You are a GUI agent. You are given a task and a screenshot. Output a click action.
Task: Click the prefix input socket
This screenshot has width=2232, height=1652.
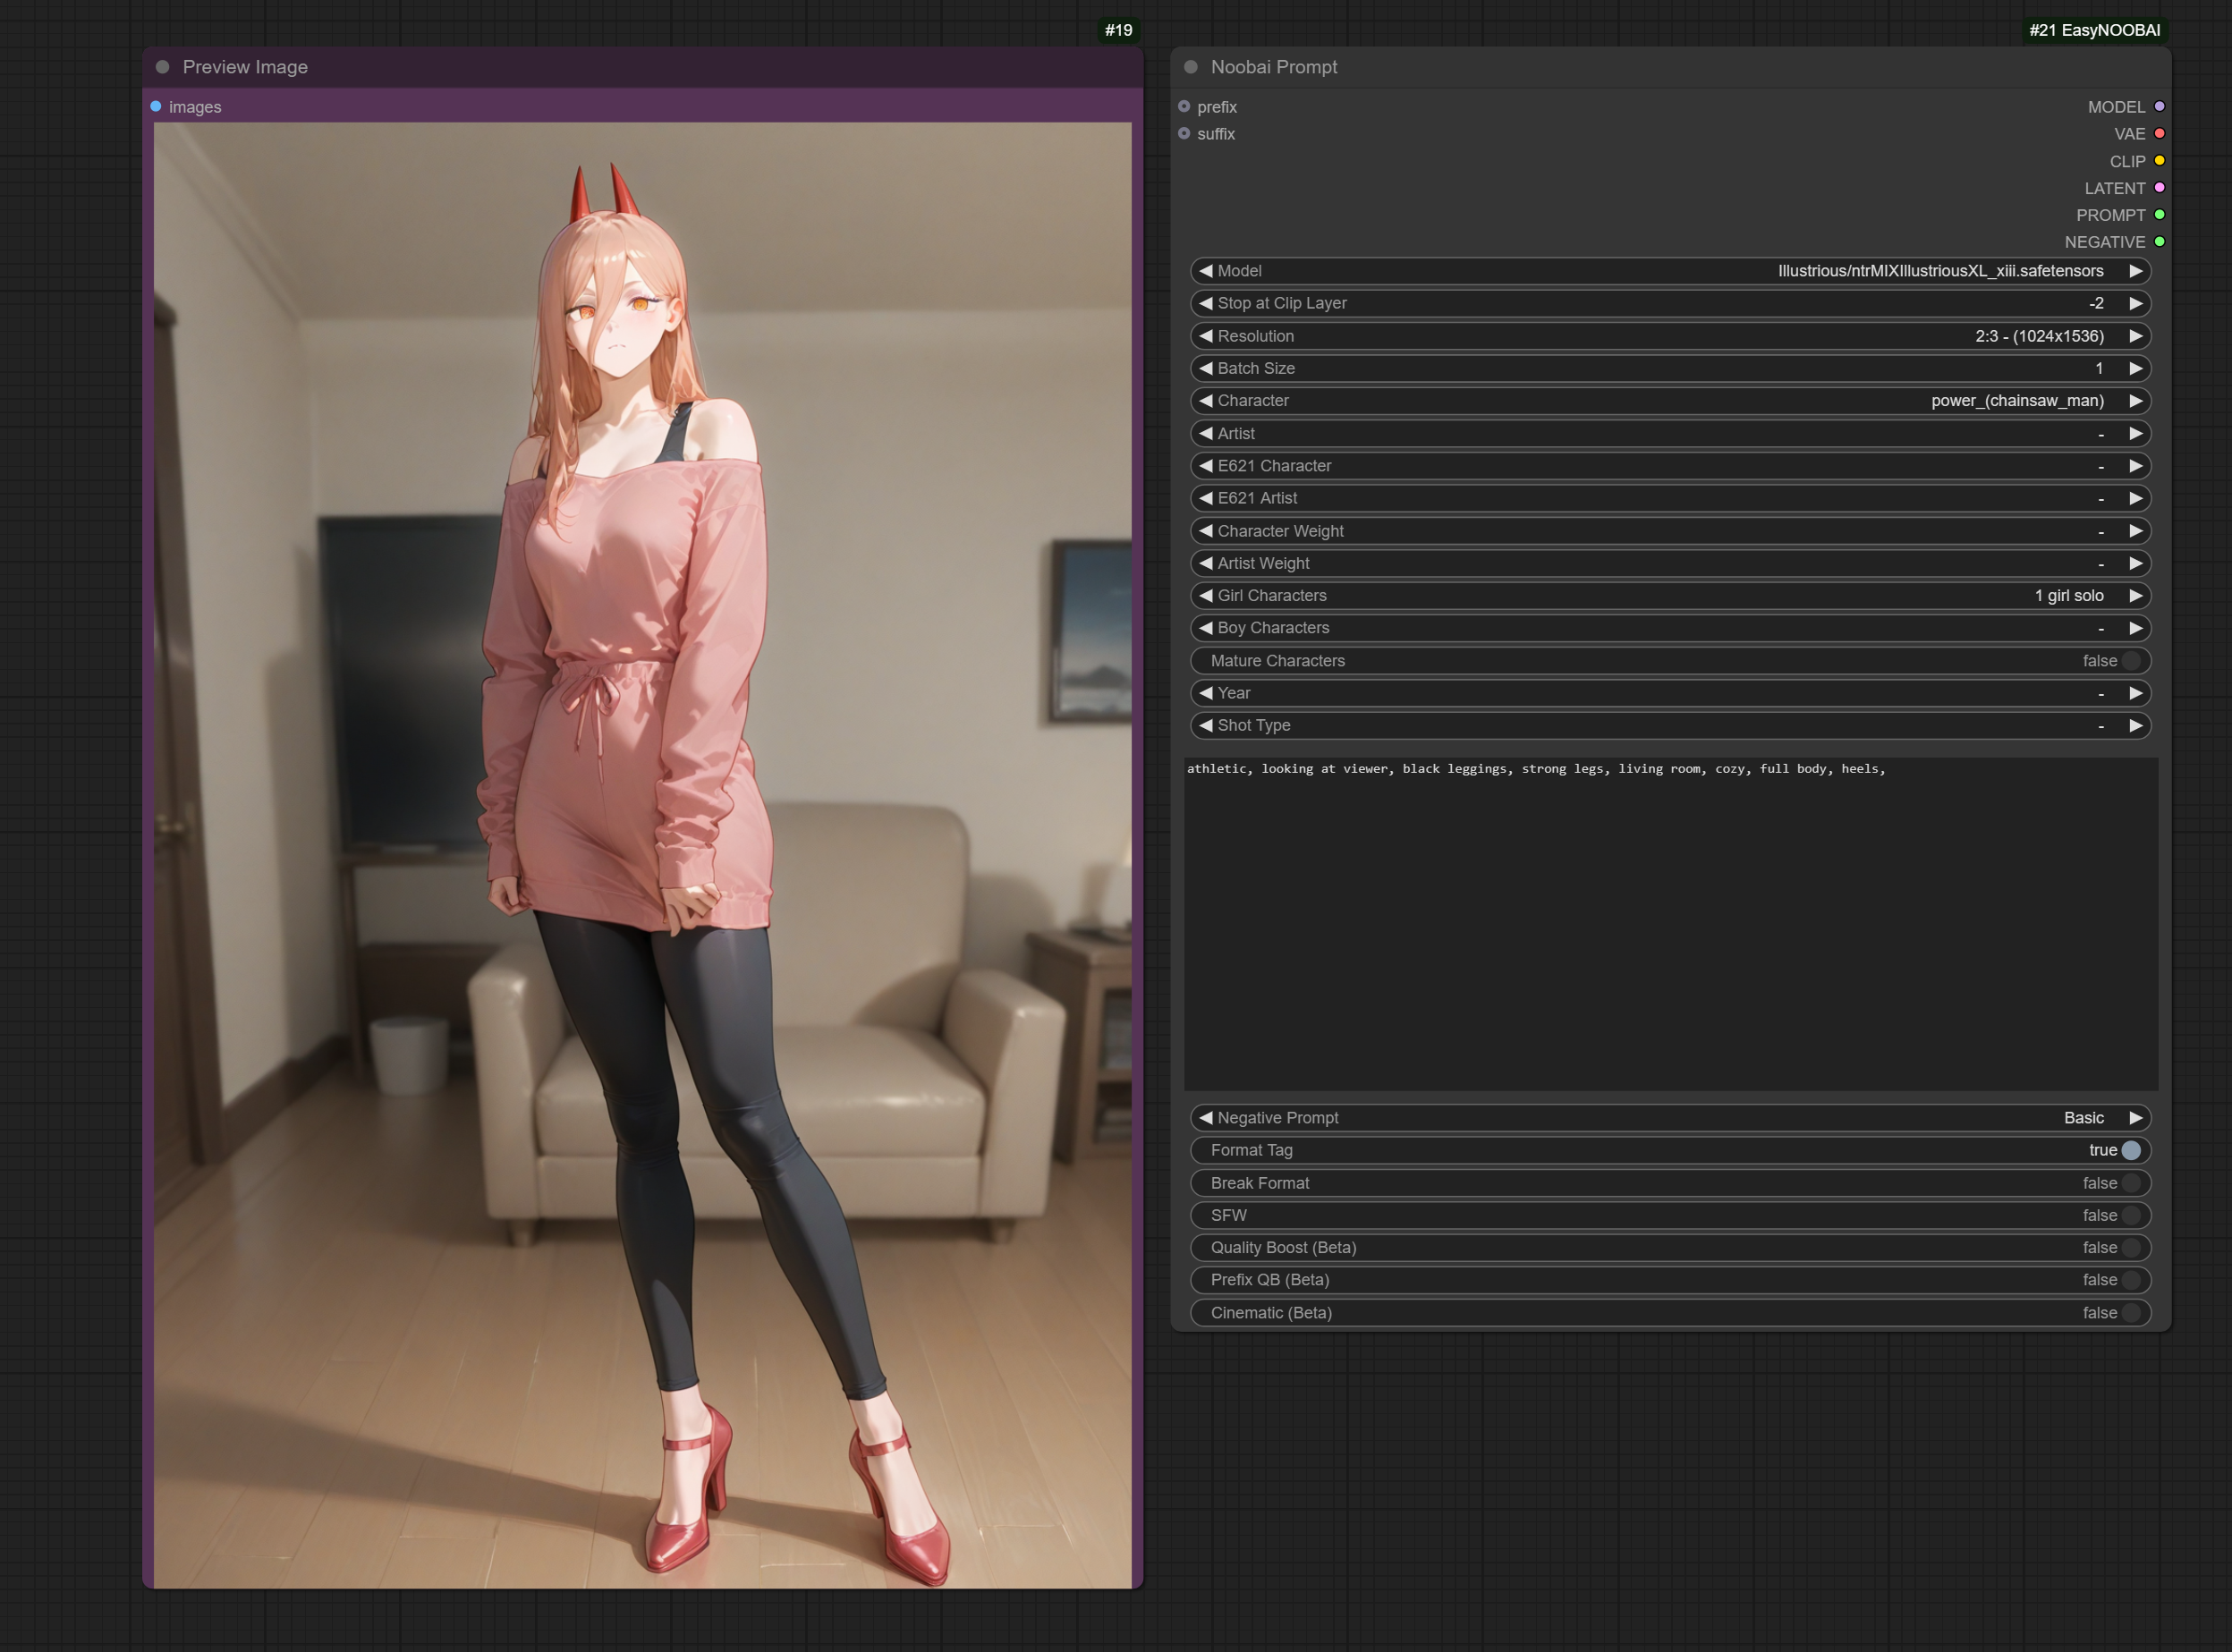1184,107
